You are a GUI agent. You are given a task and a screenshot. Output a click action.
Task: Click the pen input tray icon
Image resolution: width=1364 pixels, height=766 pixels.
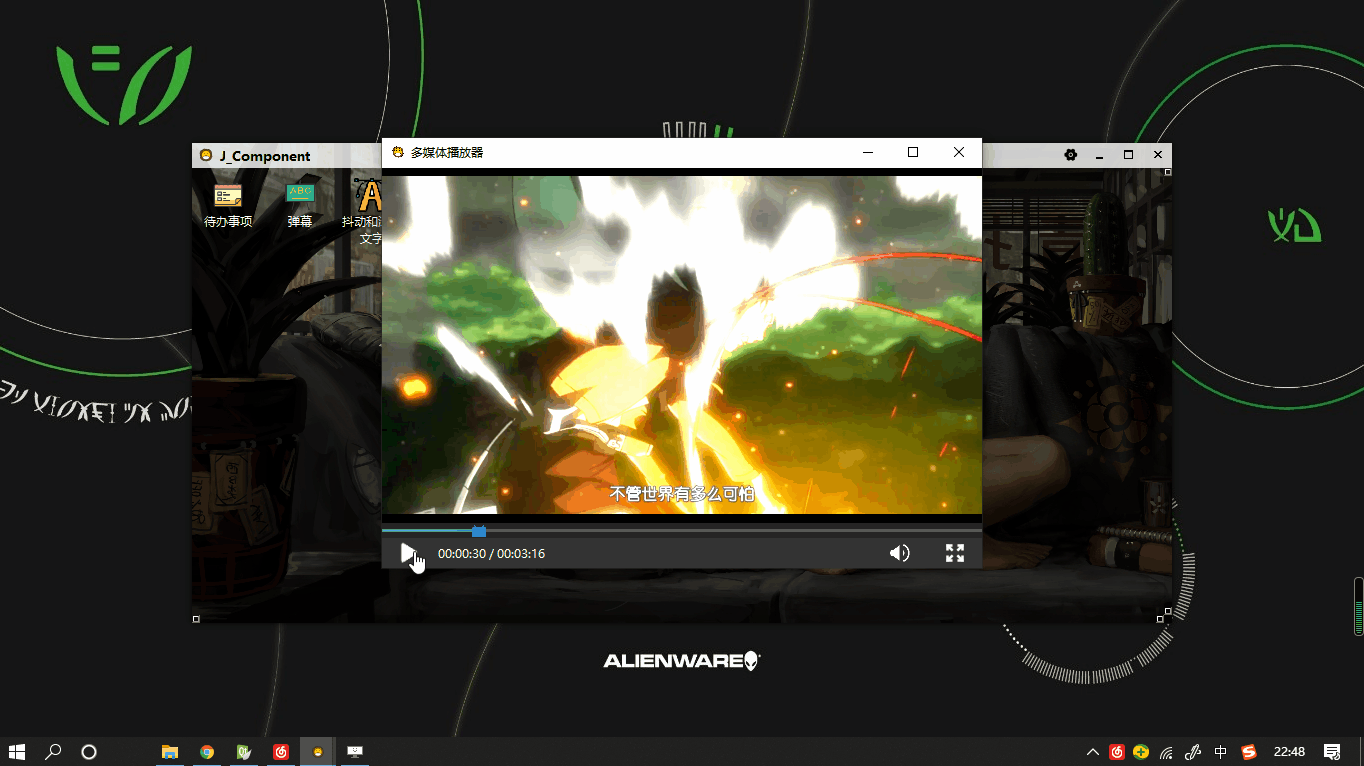[1193, 752]
